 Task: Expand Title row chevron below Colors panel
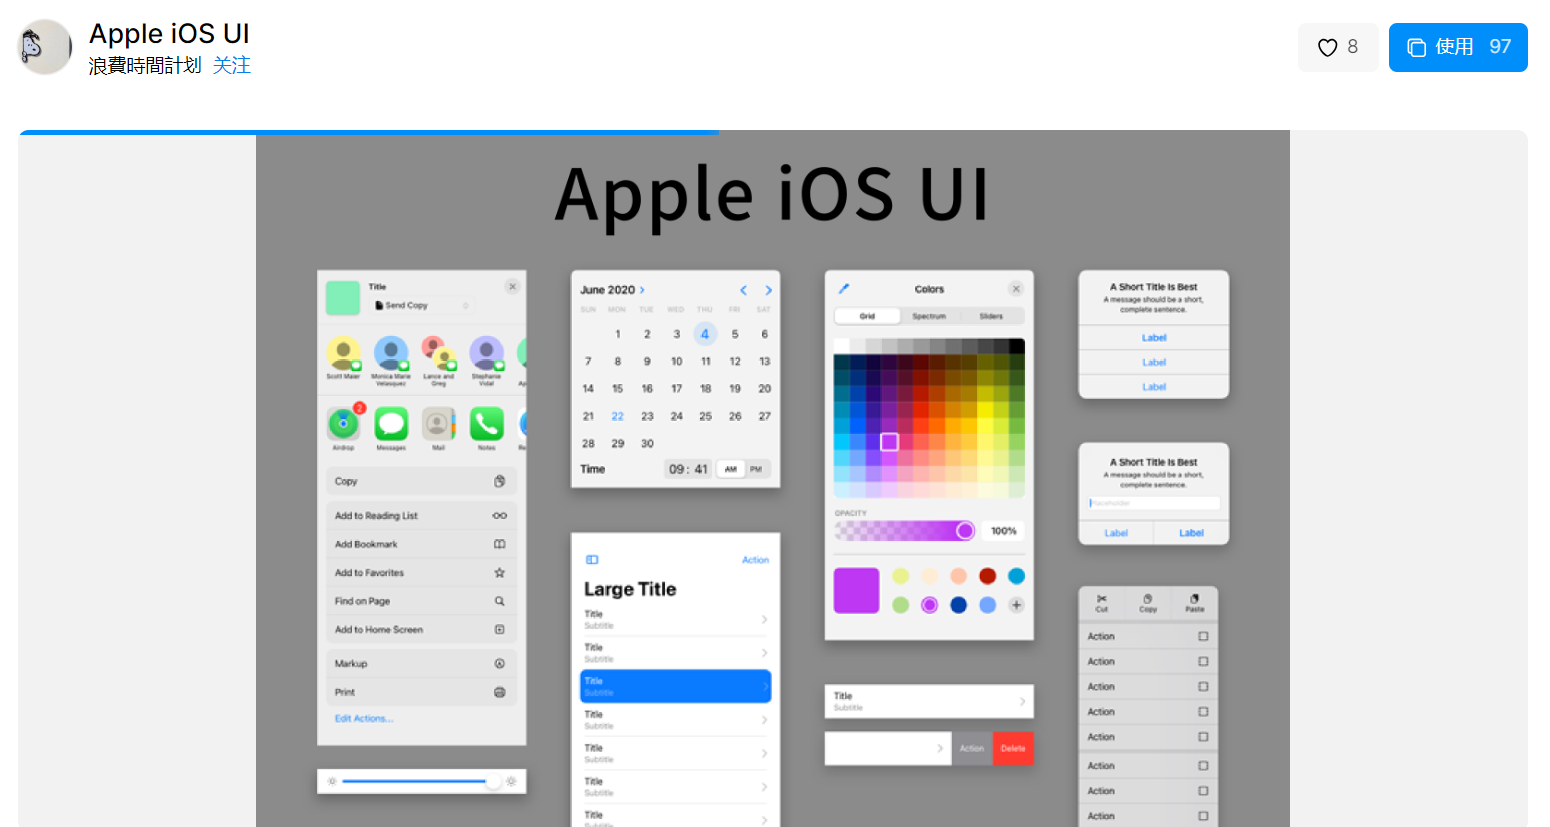[1022, 701]
